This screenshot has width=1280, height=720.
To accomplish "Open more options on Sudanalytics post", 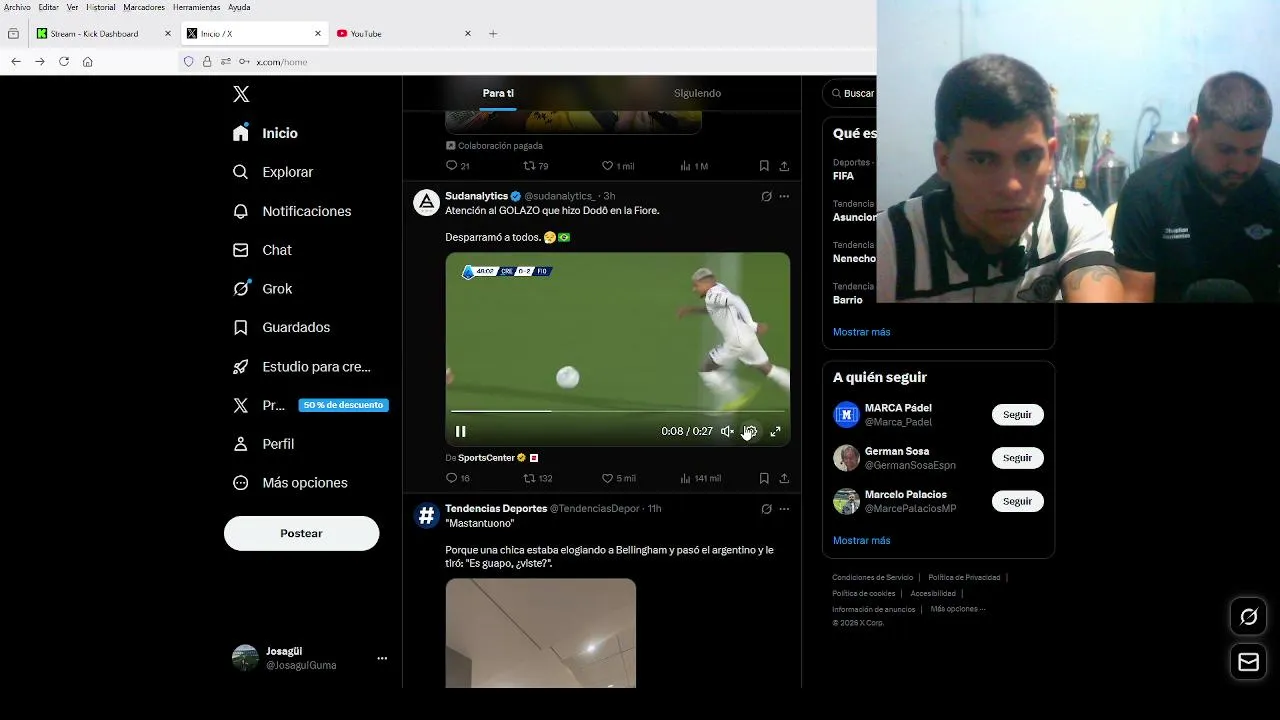I will click(784, 197).
